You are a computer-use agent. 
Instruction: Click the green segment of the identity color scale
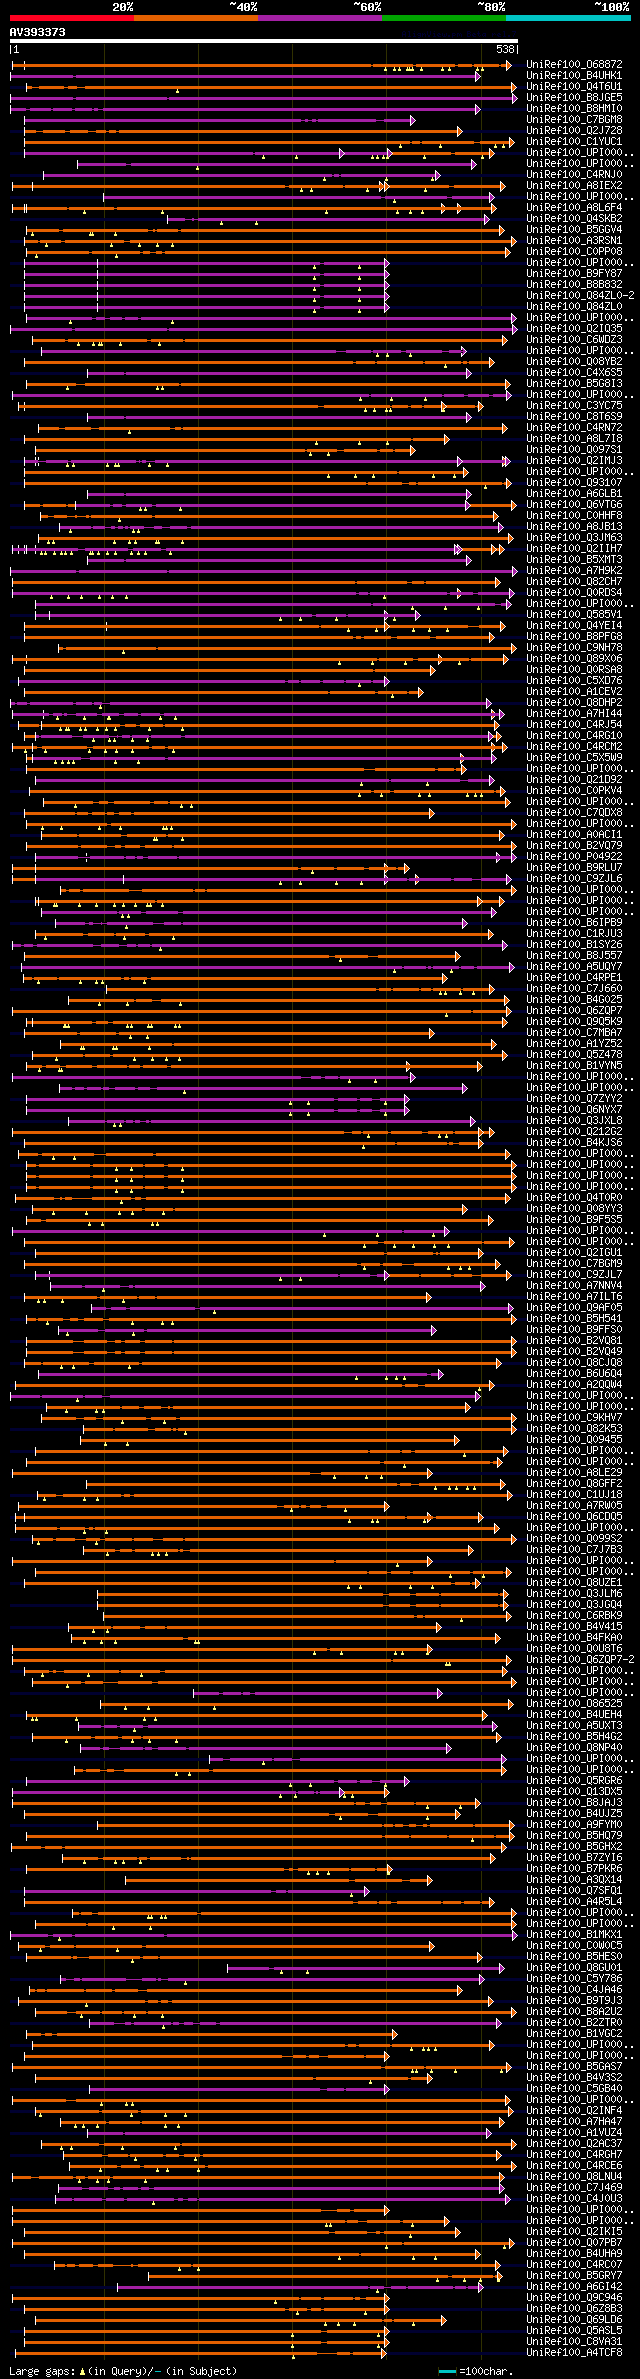pyautogui.click(x=444, y=17)
